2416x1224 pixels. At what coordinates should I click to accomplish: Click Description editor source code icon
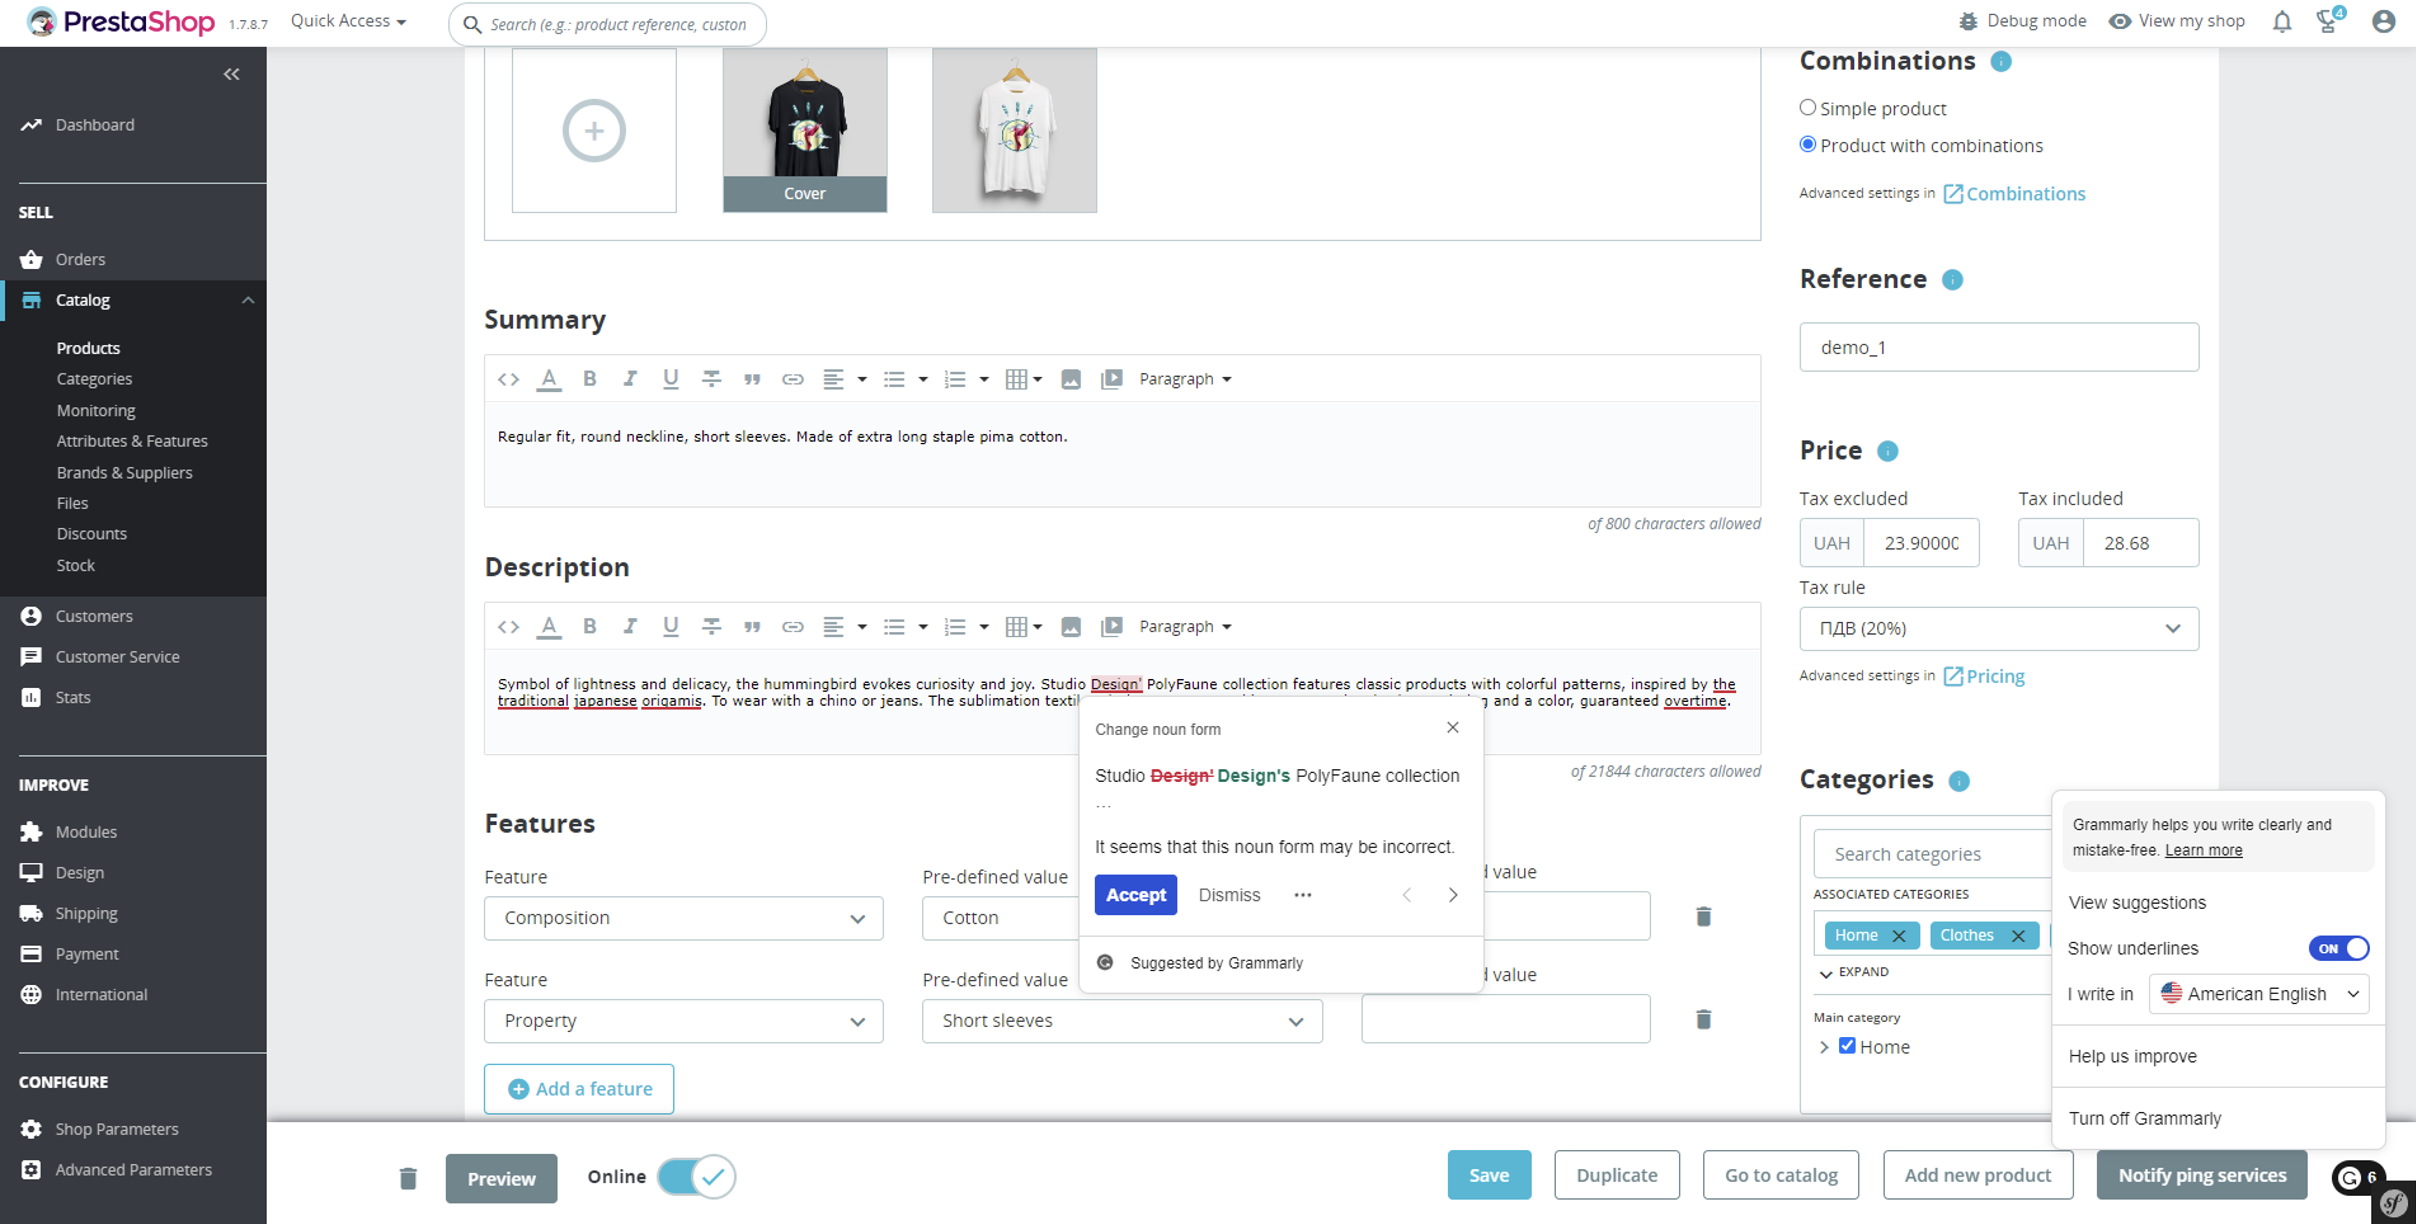pyautogui.click(x=508, y=627)
